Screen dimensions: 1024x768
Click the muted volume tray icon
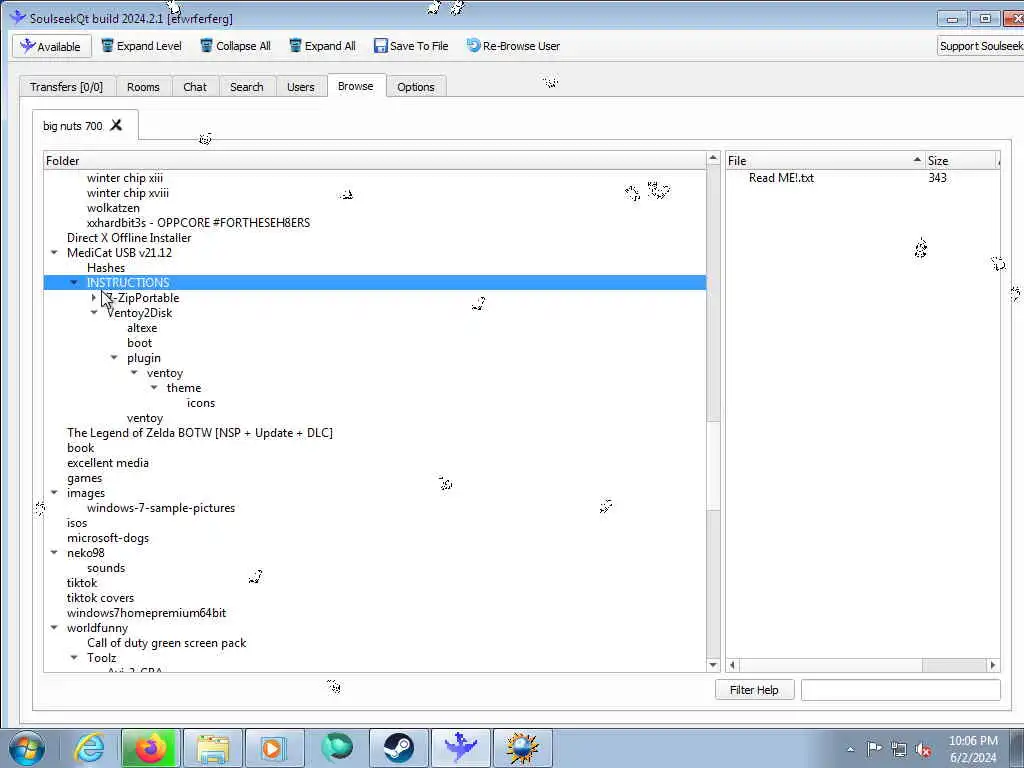(x=923, y=749)
